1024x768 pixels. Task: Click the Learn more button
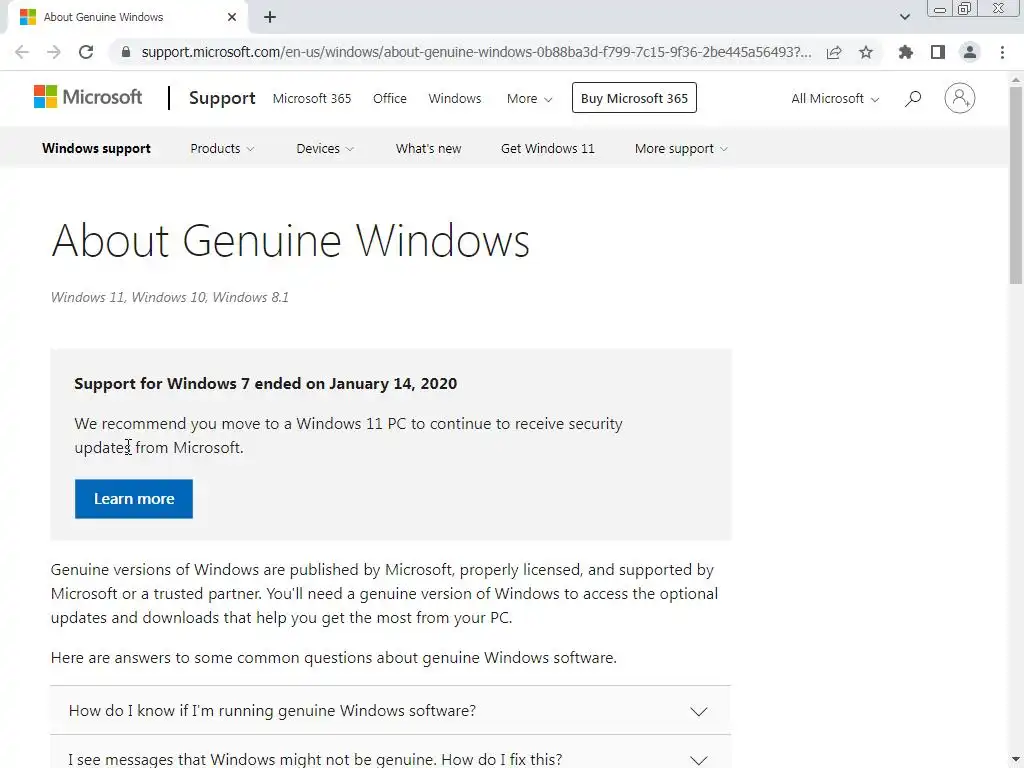(x=134, y=499)
